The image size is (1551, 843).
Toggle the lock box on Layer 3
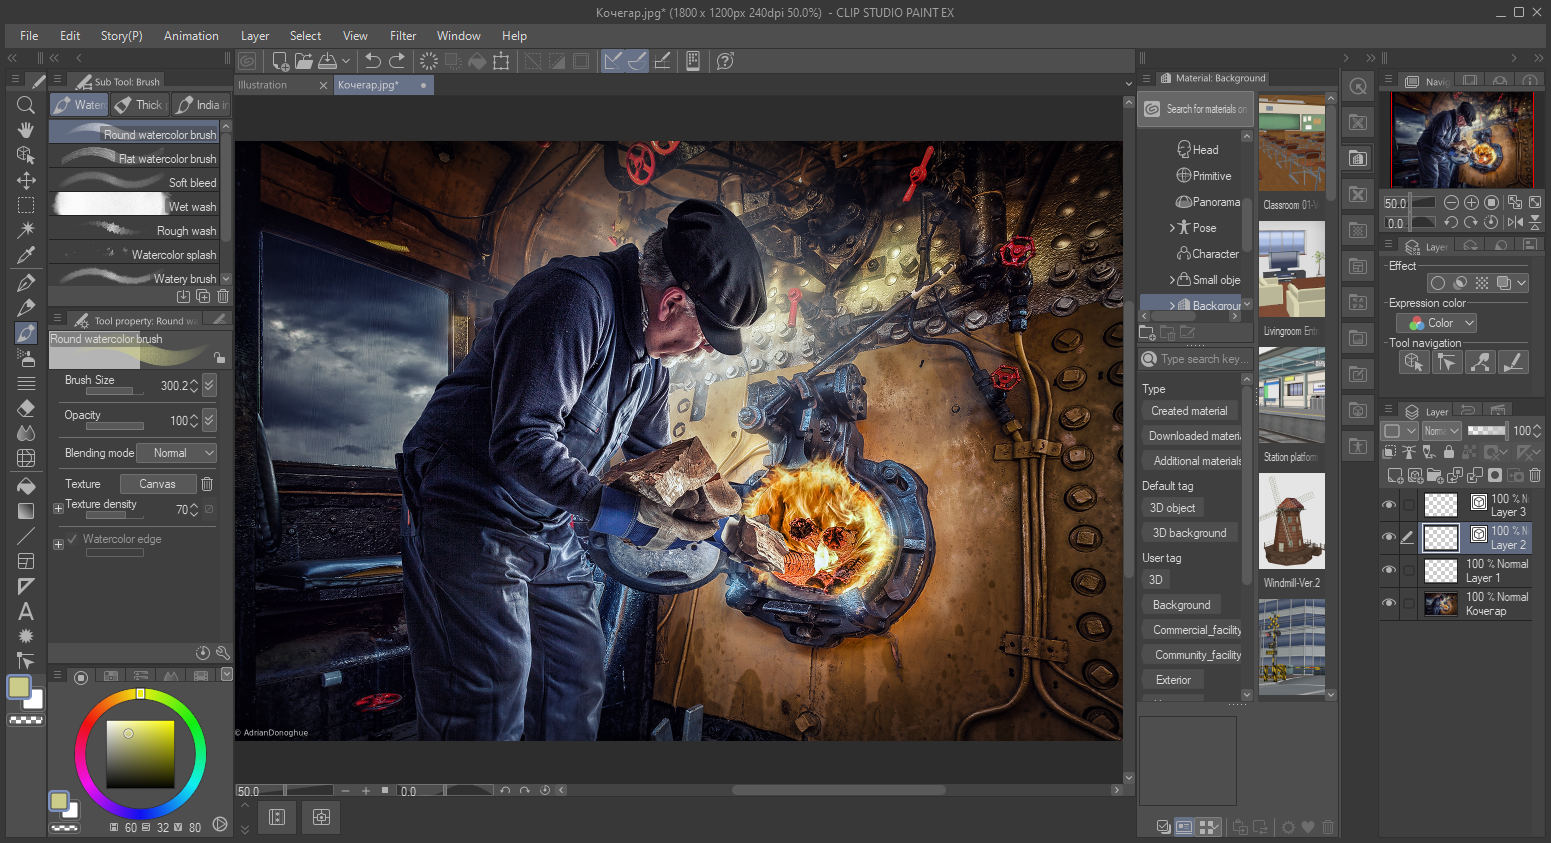(x=1408, y=505)
